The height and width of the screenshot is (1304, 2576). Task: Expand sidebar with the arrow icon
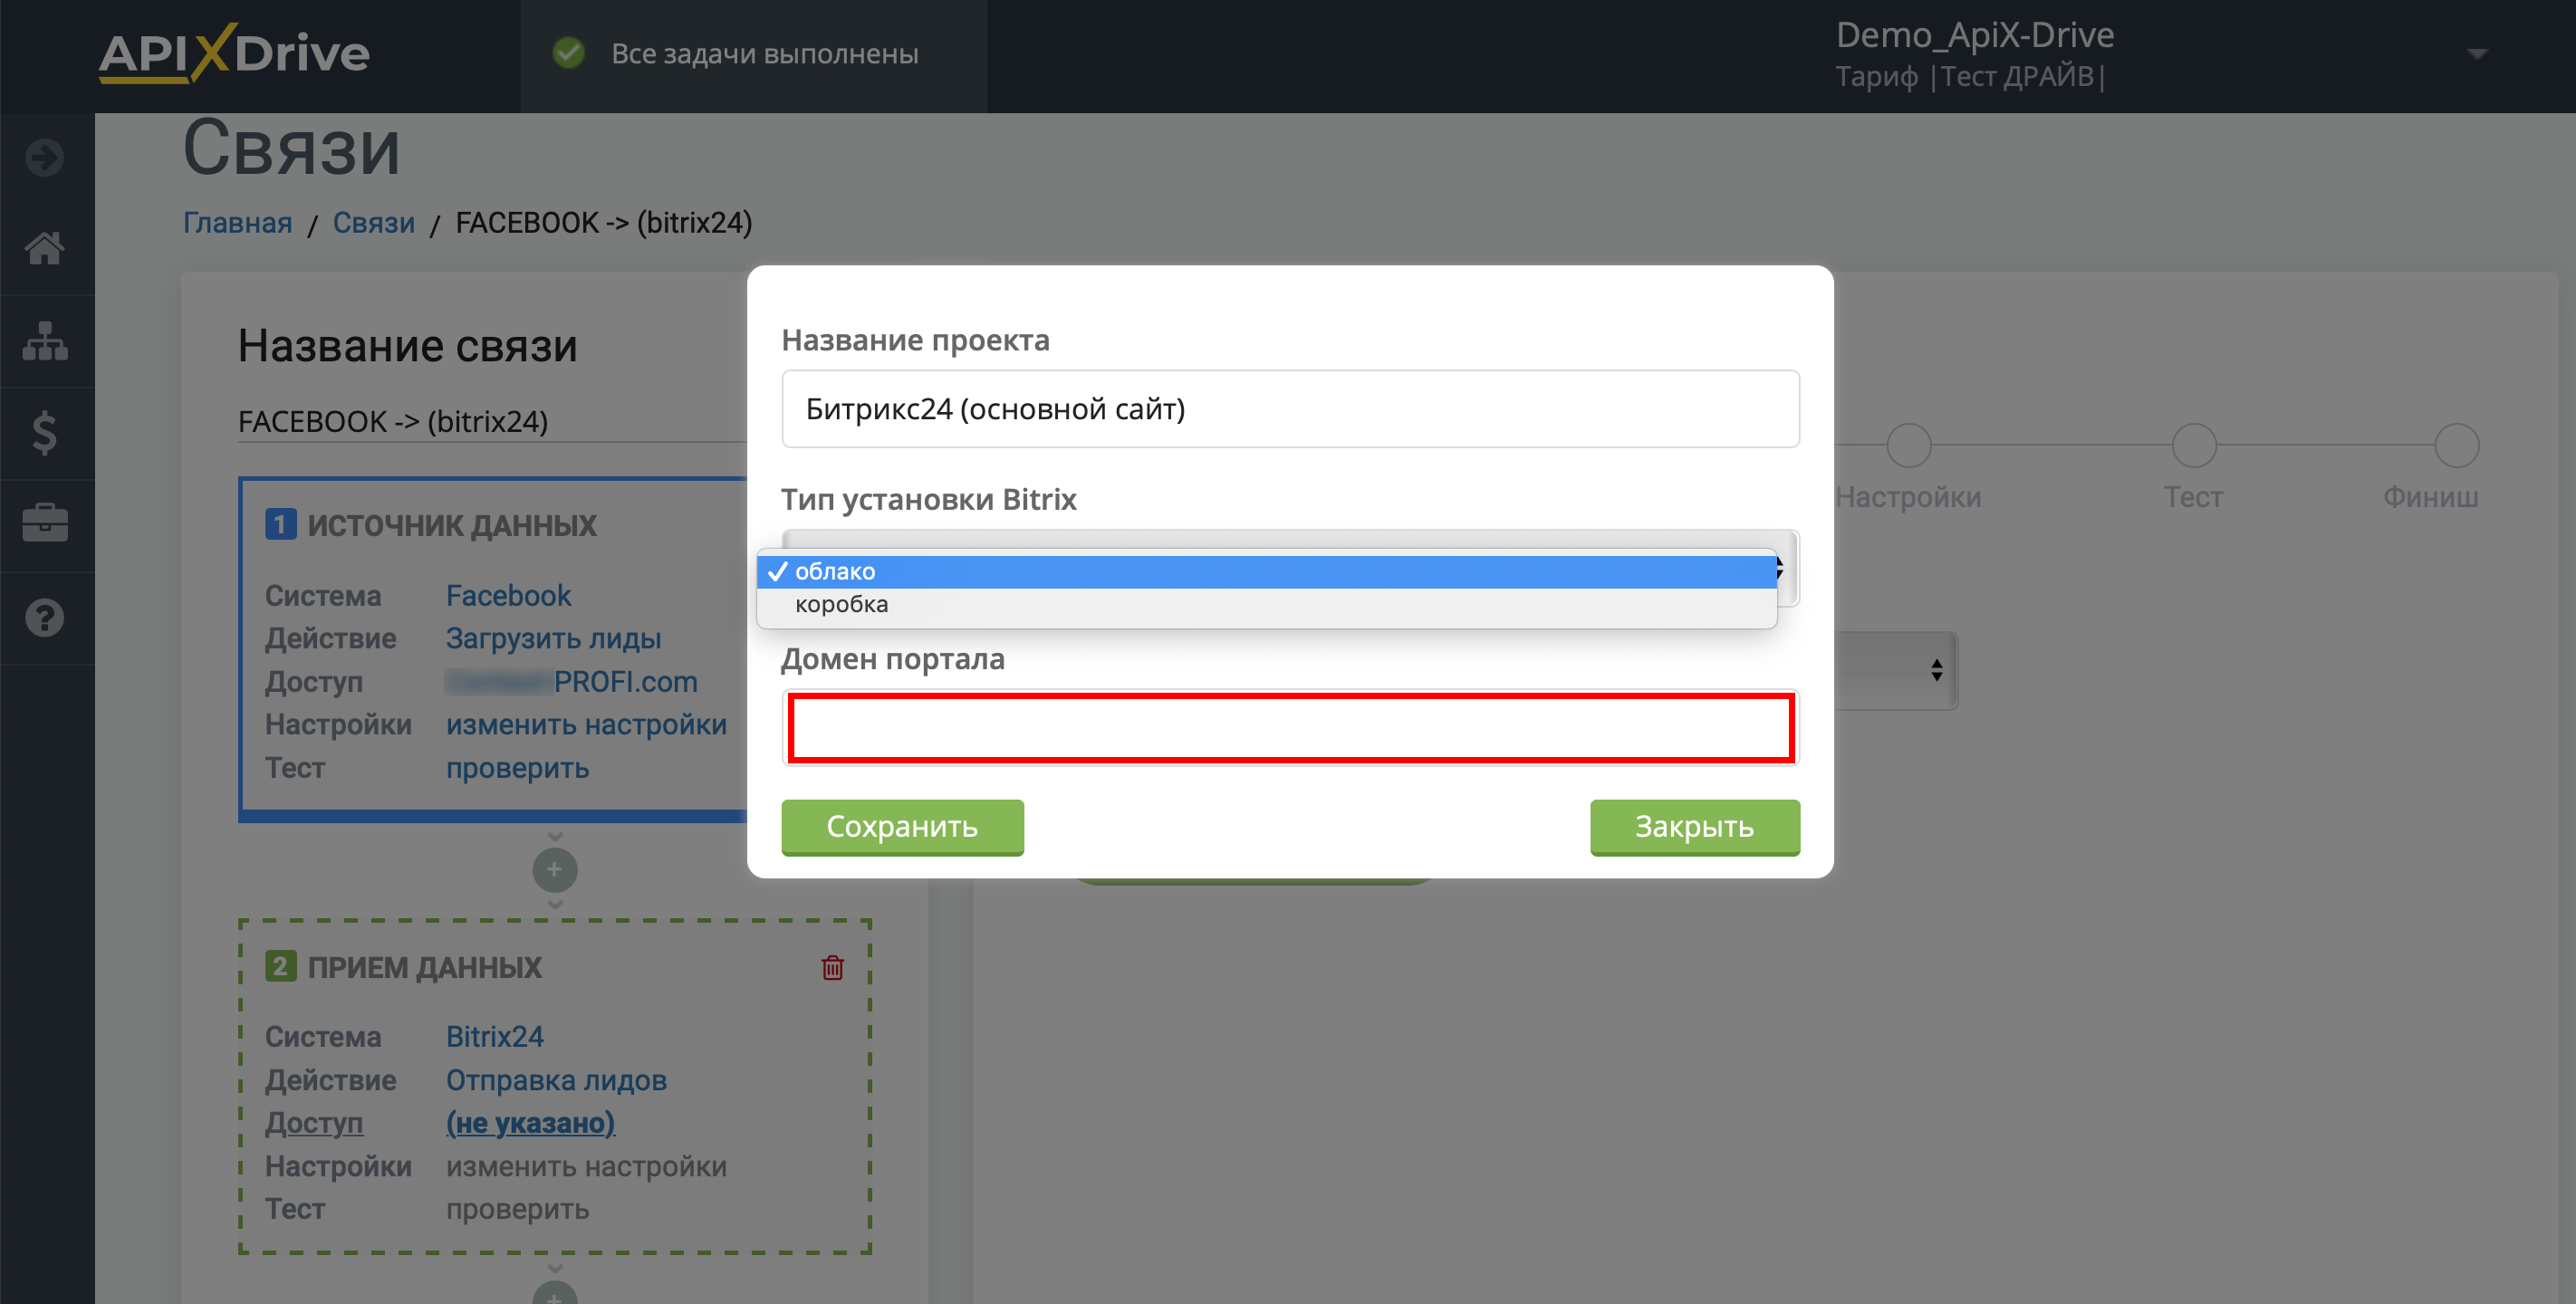click(45, 157)
